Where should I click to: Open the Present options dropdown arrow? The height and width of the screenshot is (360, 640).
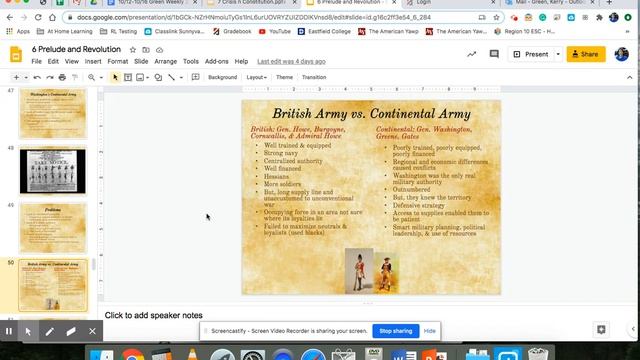pyautogui.click(x=558, y=54)
